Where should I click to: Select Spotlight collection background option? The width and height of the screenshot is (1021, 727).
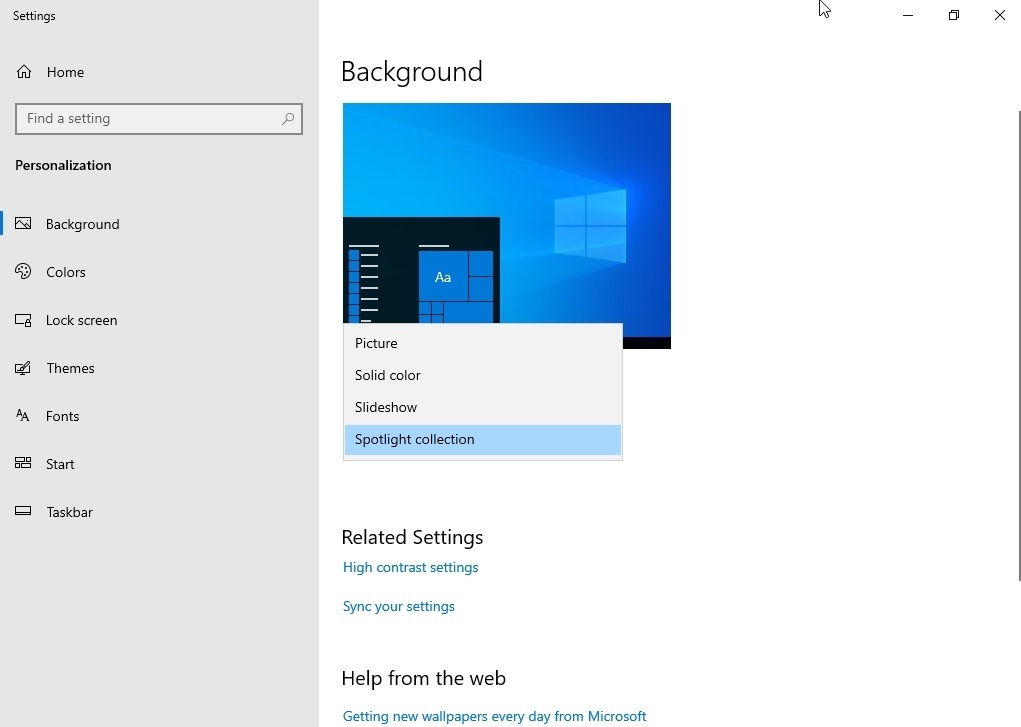coord(414,439)
